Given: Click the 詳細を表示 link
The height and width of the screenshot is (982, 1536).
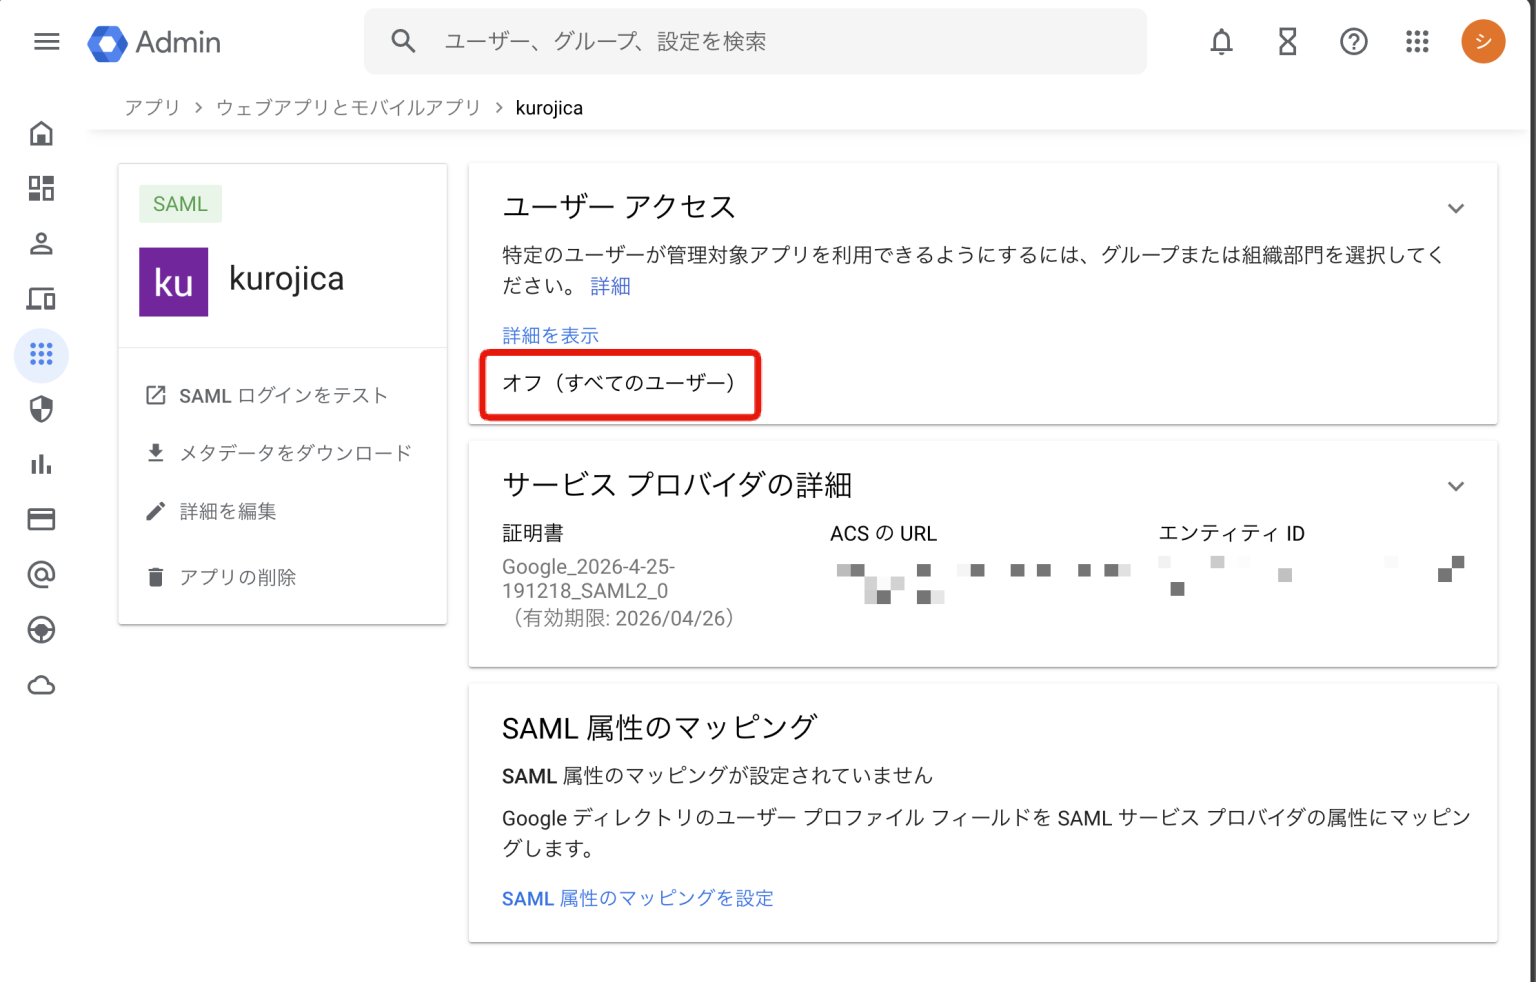Looking at the screenshot, I should point(550,335).
